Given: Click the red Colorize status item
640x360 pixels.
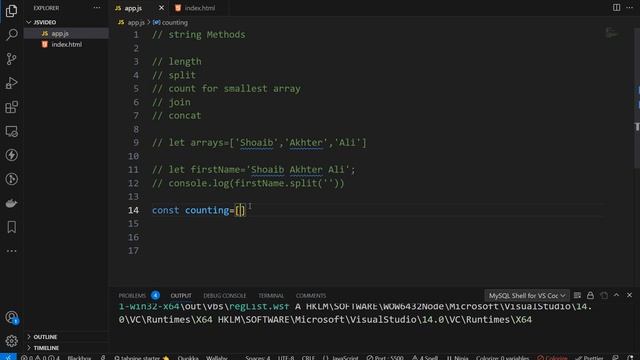Looking at the screenshot, I should click(552, 357).
